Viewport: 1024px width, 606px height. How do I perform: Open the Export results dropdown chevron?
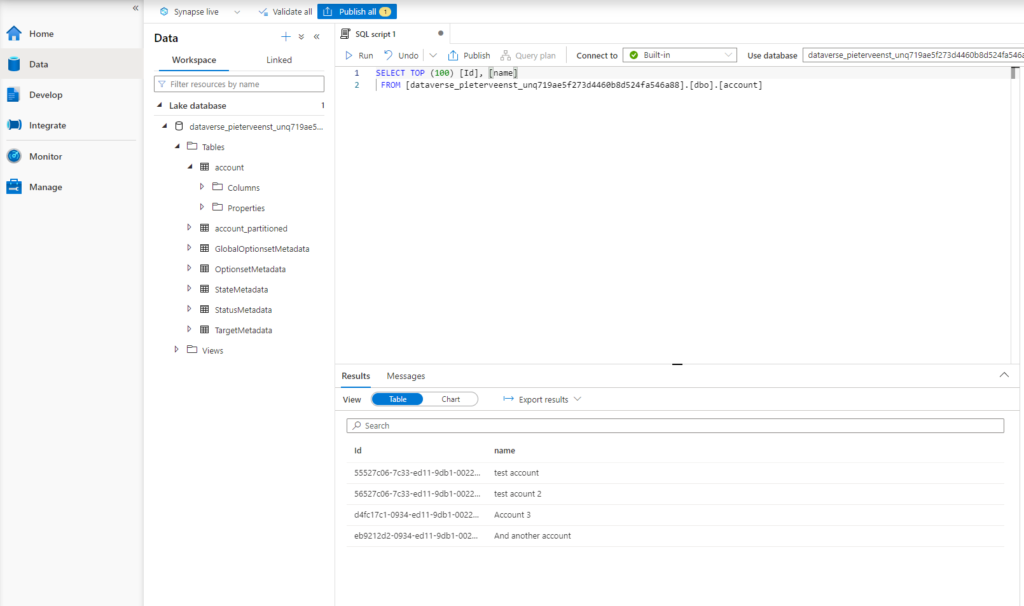pyautogui.click(x=577, y=399)
